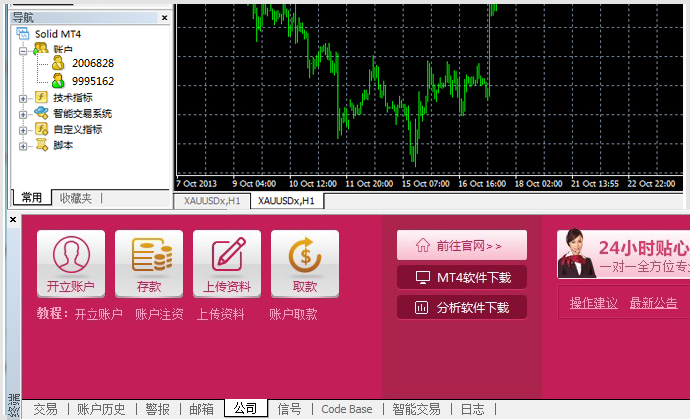
Task: Expand the 技术指标 tree node
Action: (23, 99)
